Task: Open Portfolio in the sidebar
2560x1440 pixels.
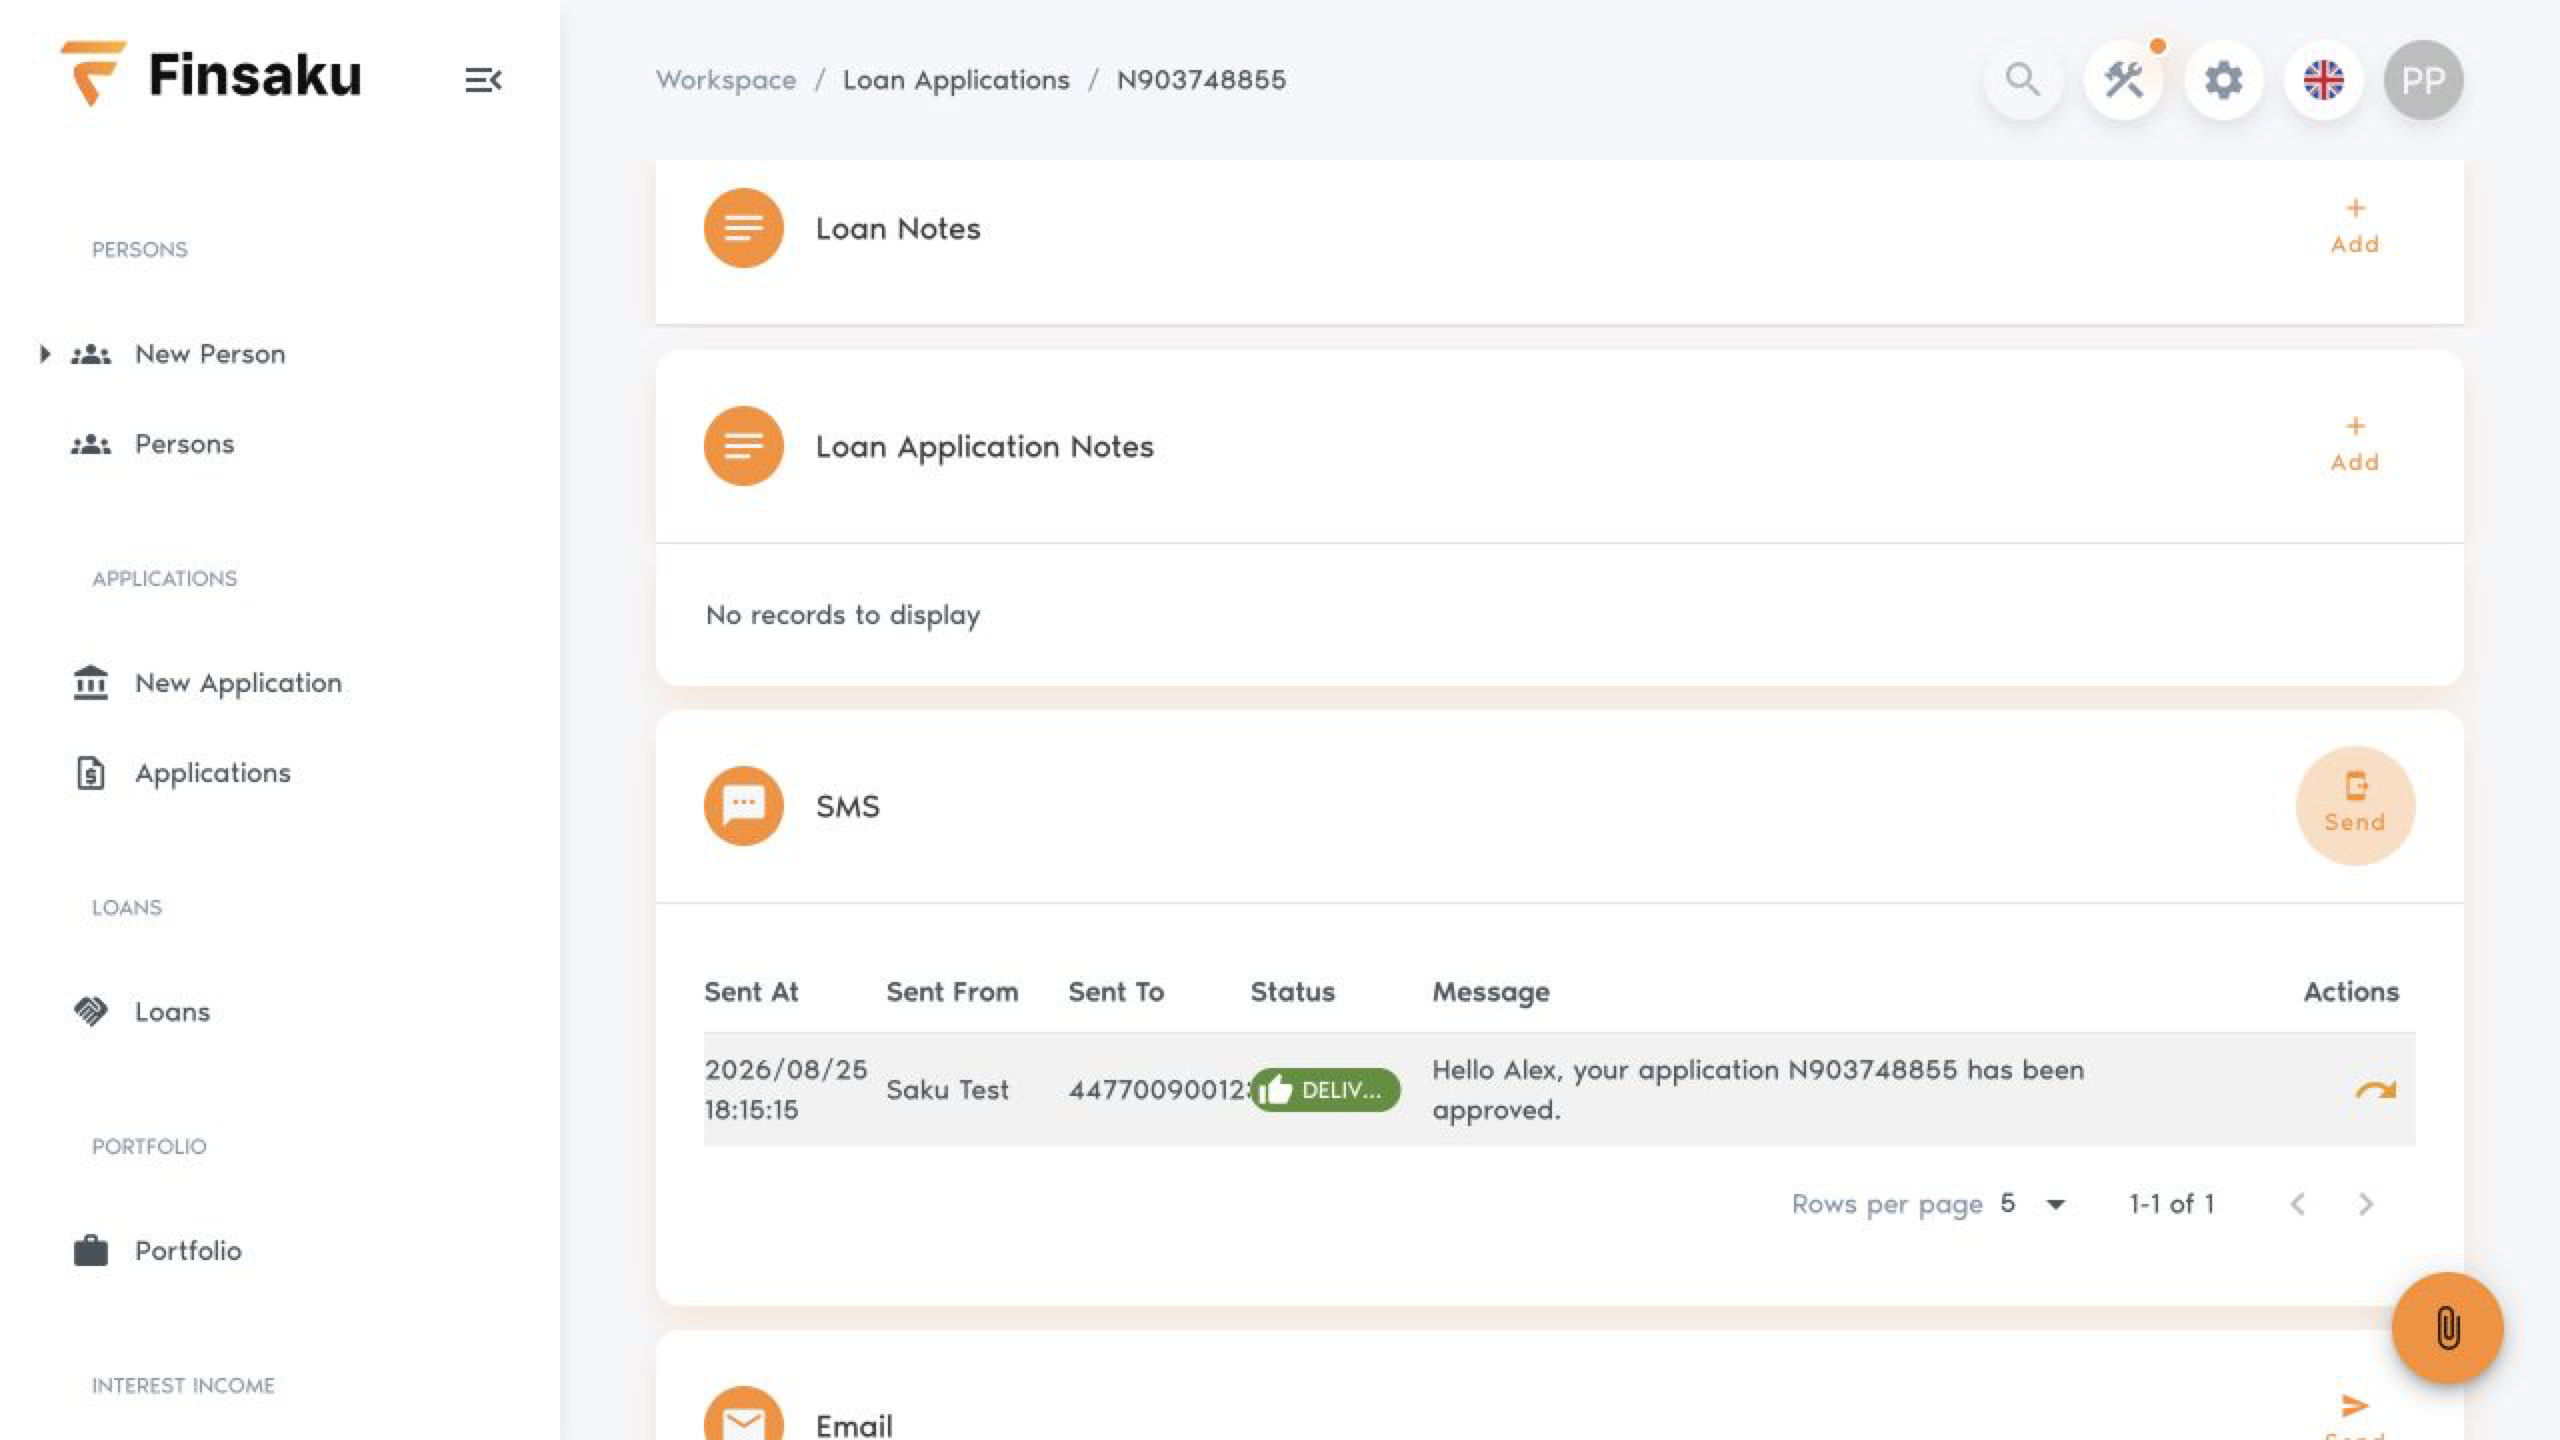Action: [188, 1251]
